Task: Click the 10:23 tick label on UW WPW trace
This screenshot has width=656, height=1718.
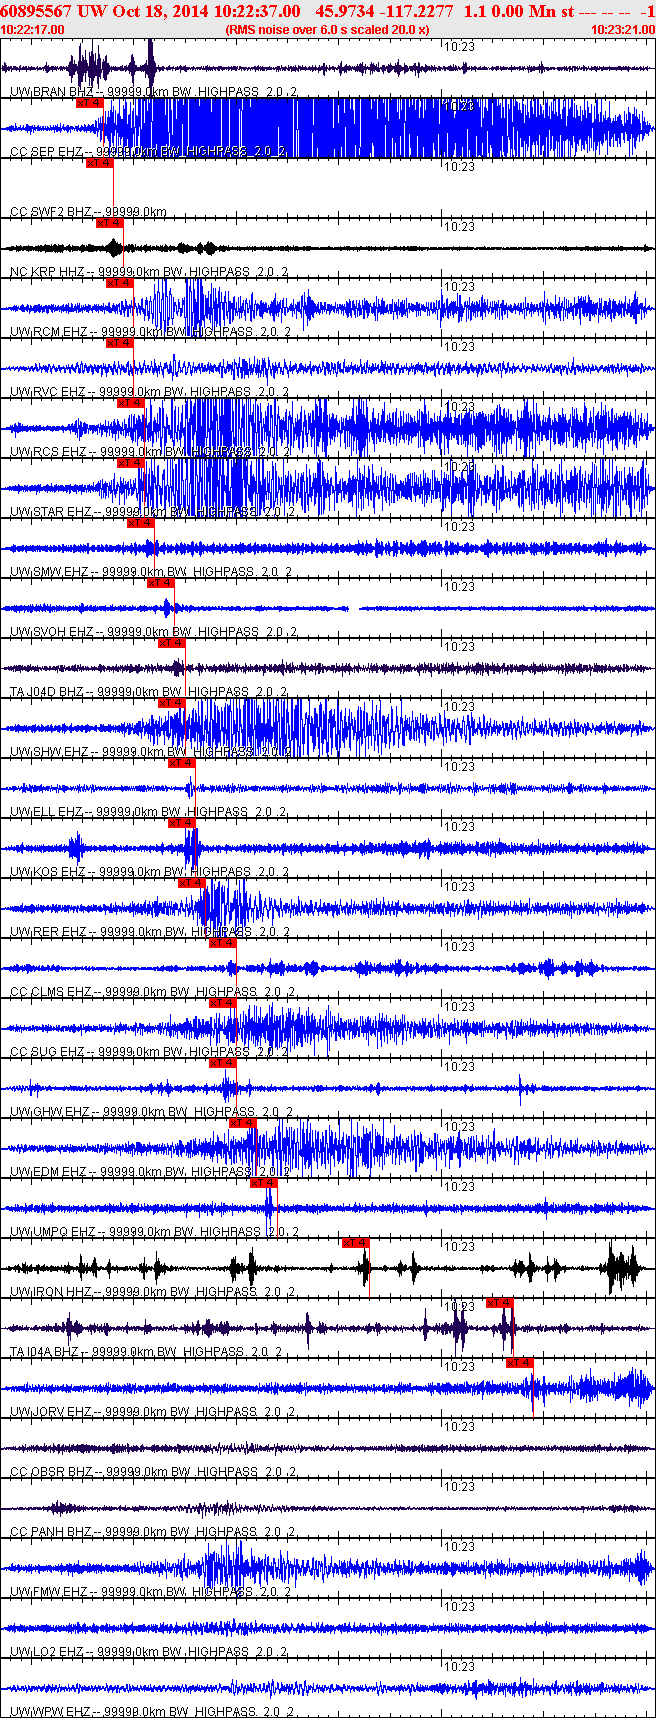Action: coord(460,1667)
